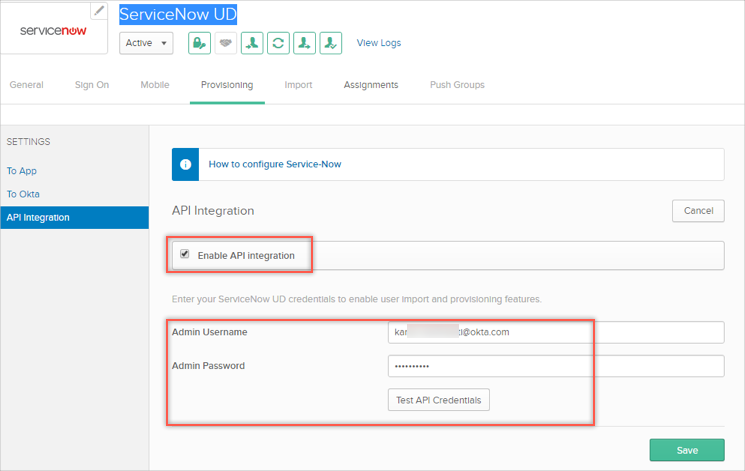Image resolution: width=745 pixels, height=471 pixels.
Task: Click the user import arrow icon
Action: pos(304,43)
